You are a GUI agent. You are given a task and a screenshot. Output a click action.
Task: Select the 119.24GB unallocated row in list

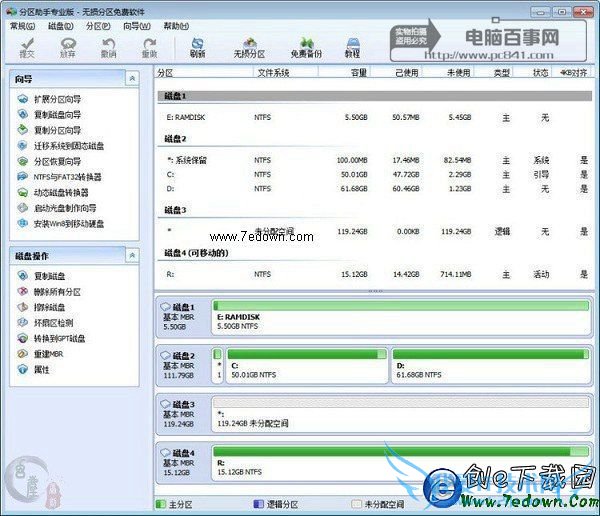[x=375, y=231]
